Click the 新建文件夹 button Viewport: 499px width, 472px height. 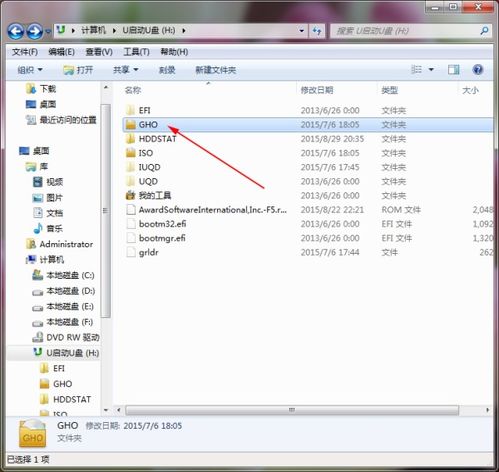click(x=216, y=70)
